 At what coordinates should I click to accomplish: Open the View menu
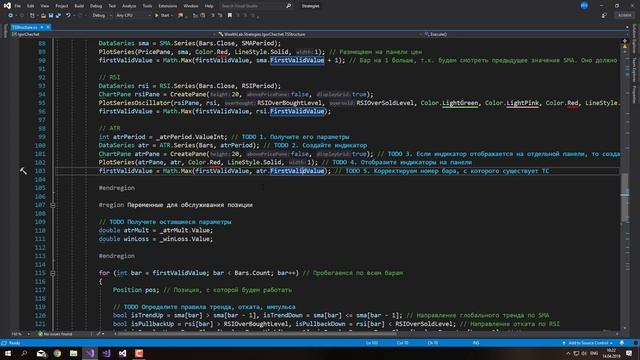point(45,6)
